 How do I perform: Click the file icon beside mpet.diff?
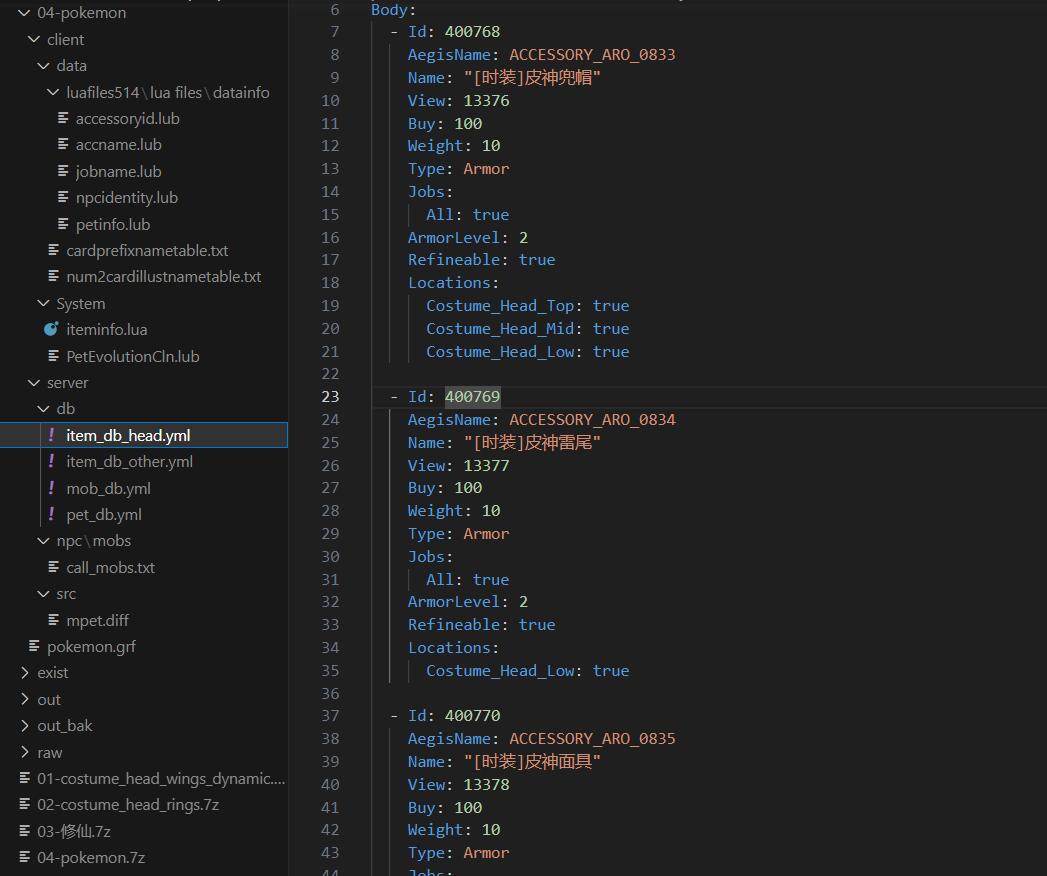point(53,620)
